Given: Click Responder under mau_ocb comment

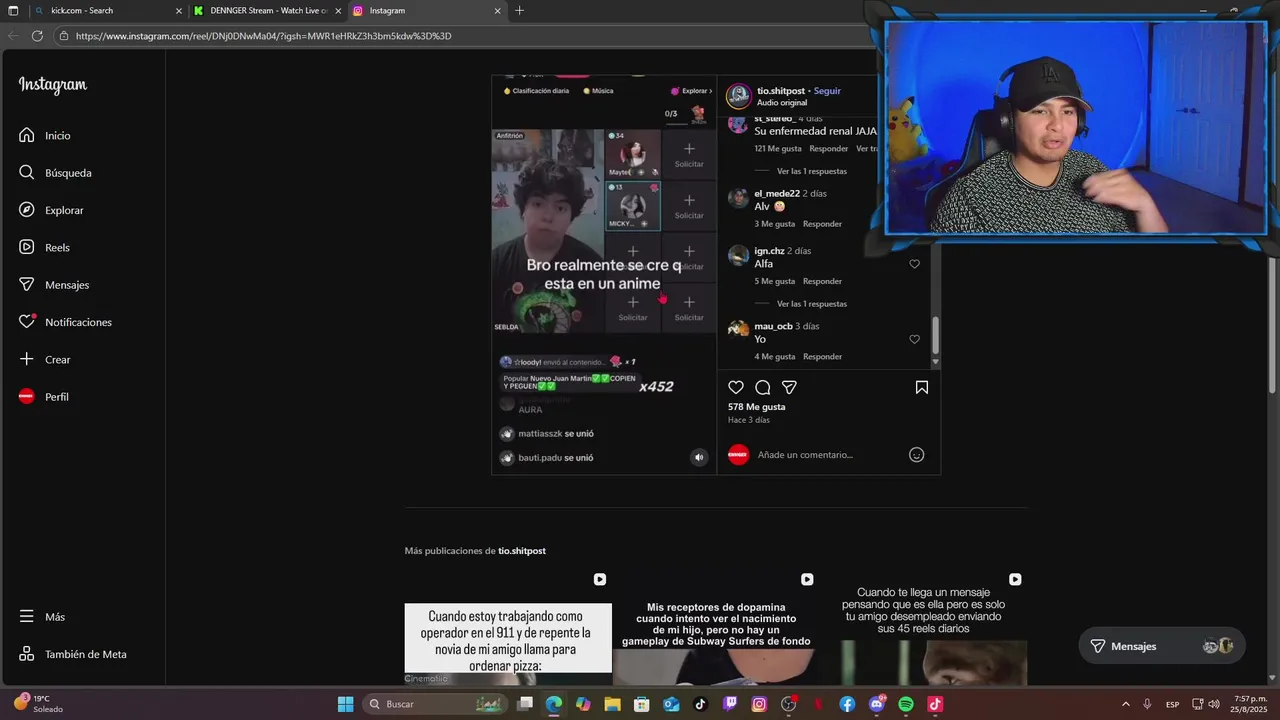Looking at the screenshot, I should [823, 357].
